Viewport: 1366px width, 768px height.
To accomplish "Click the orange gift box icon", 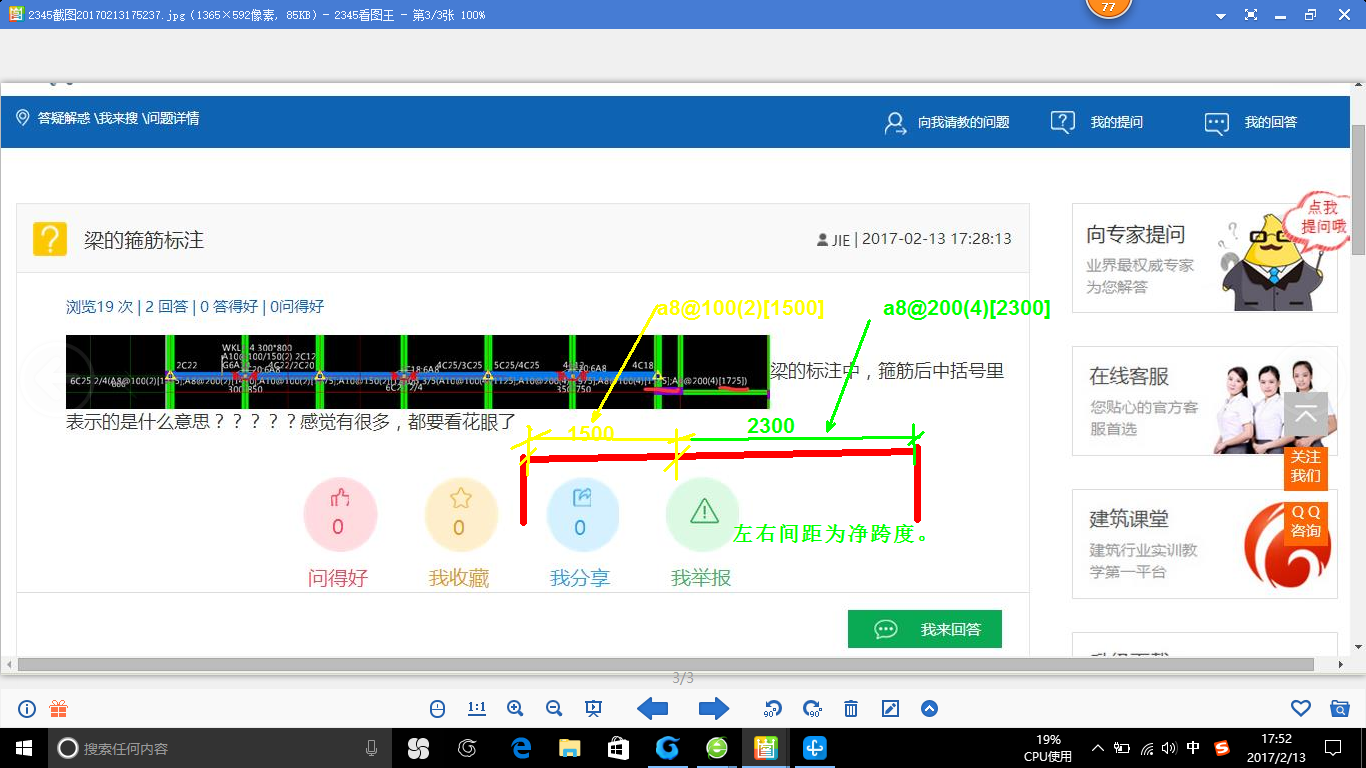I will [x=58, y=709].
